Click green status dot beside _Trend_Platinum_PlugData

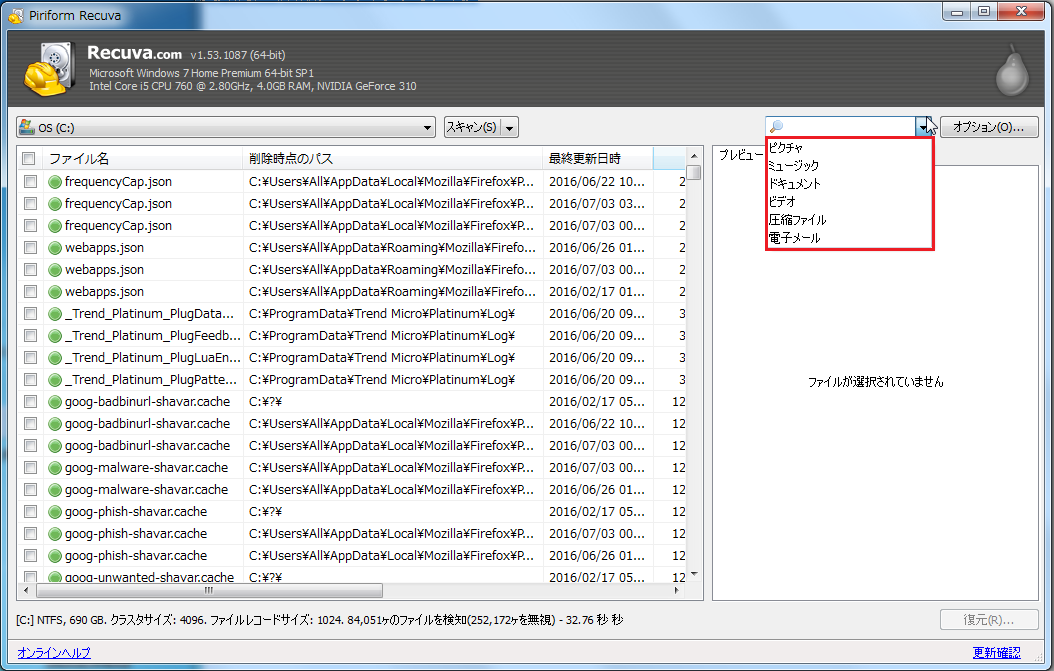[x=55, y=313]
